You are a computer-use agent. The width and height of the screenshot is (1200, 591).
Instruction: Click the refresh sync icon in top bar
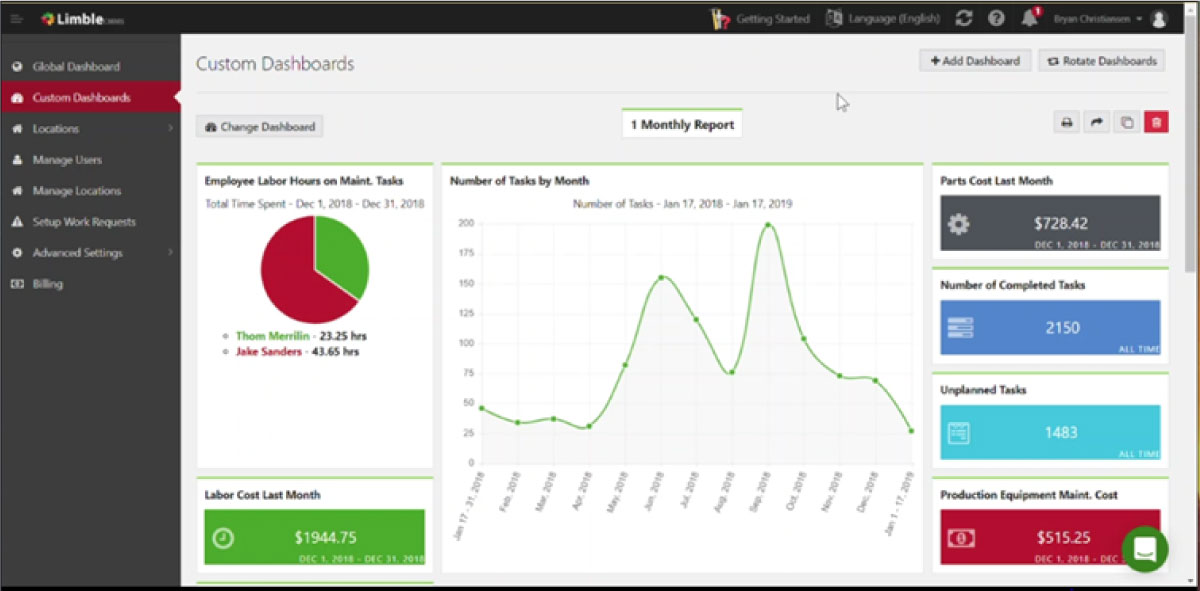click(964, 18)
